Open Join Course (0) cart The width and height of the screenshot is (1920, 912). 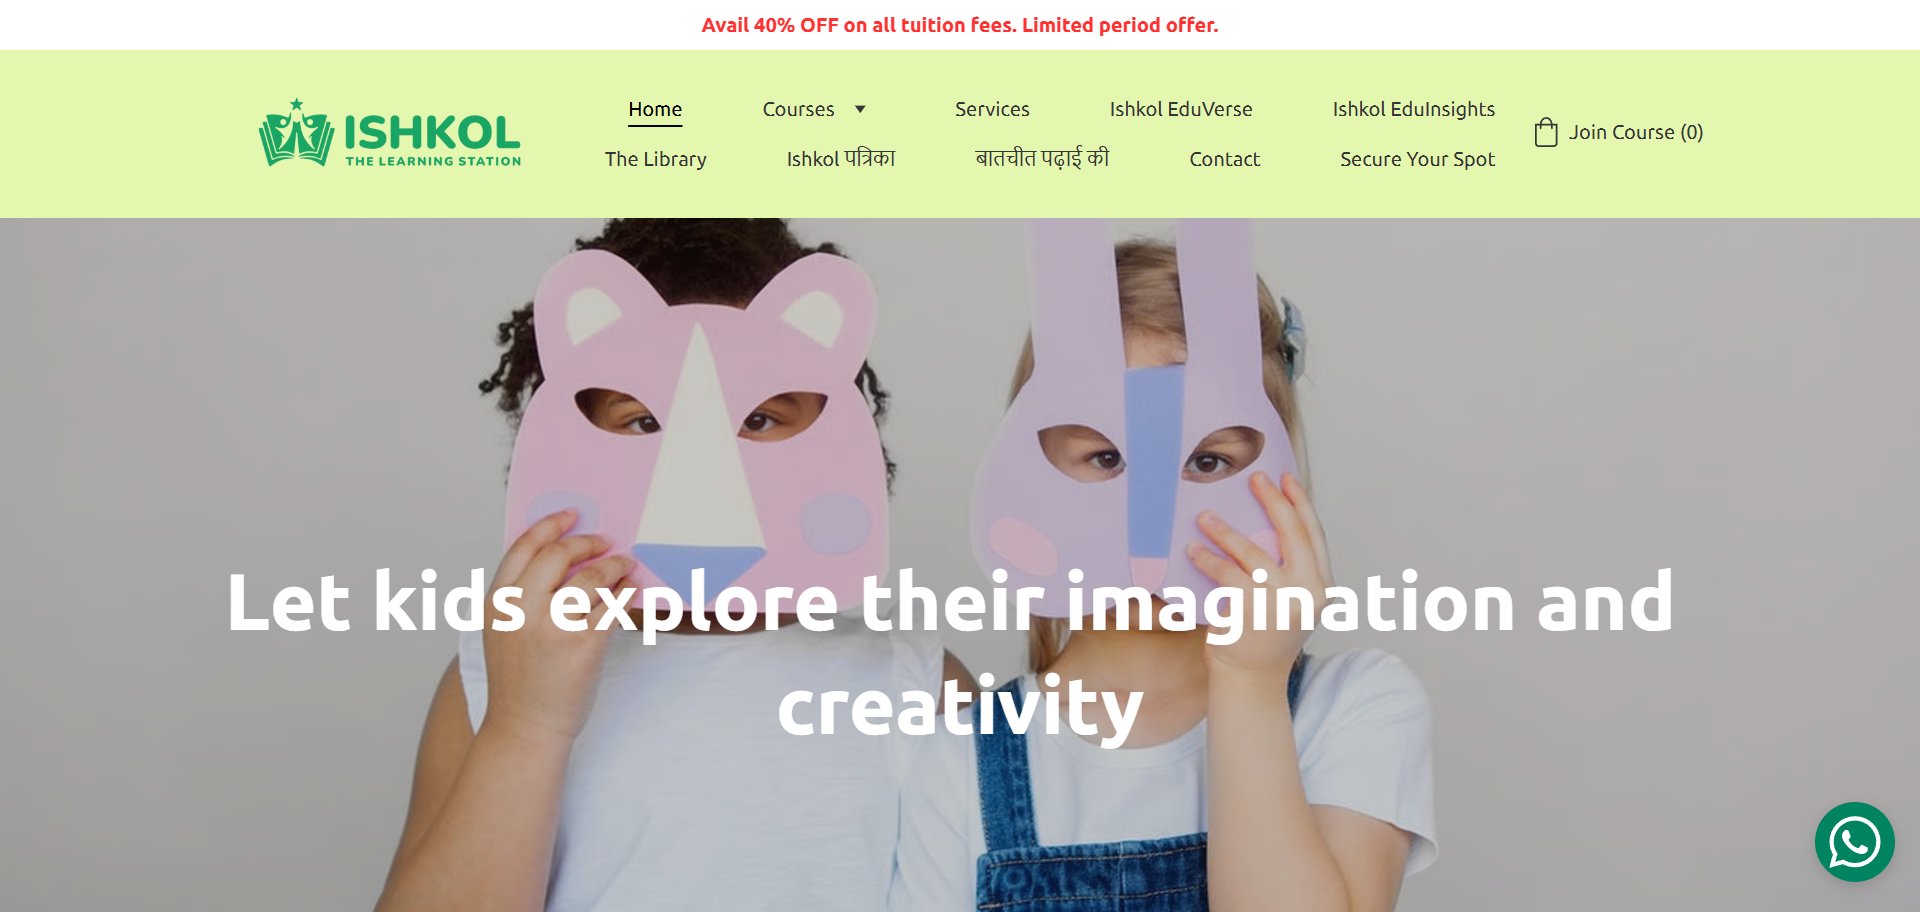tap(1636, 132)
